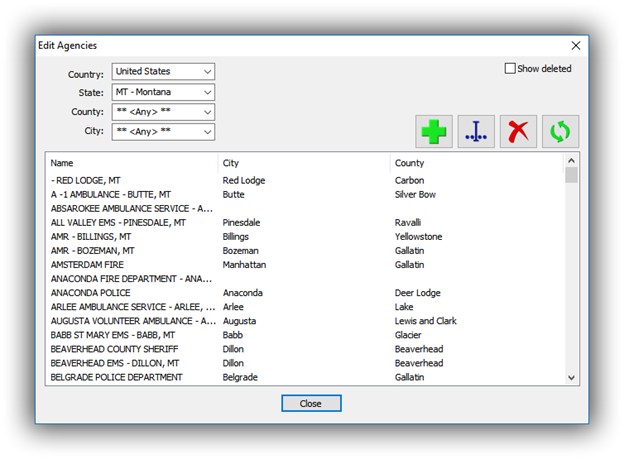The image size is (624, 459).
Task: Click the green plus Add agency button
Action: tap(434, 132)
